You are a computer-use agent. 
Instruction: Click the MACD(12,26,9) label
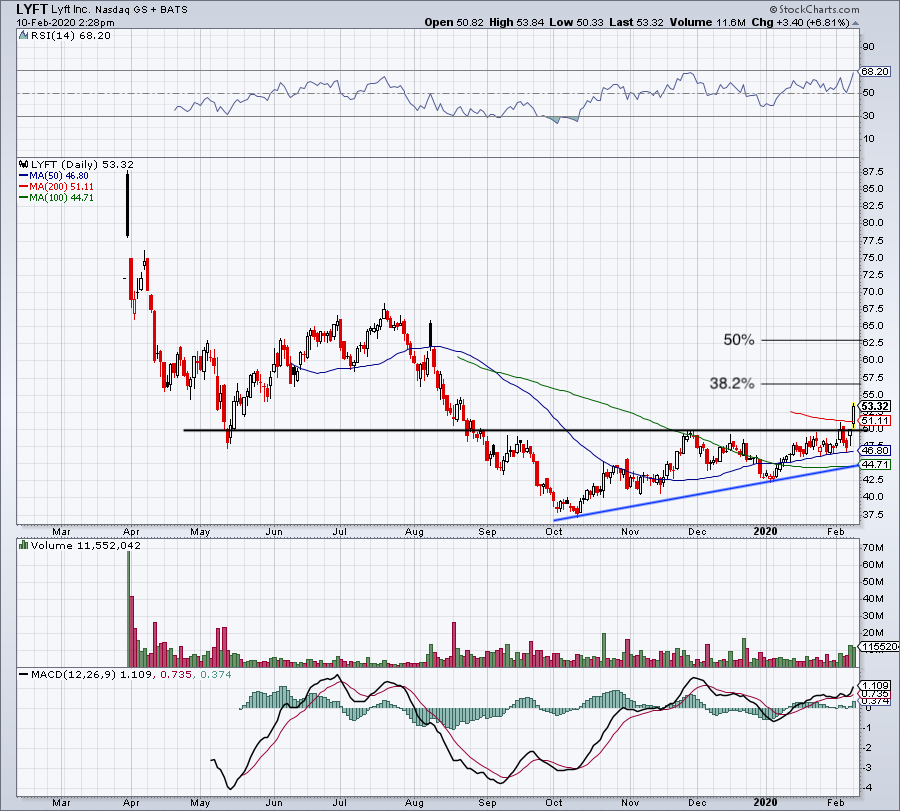click(x=73, y=674)
